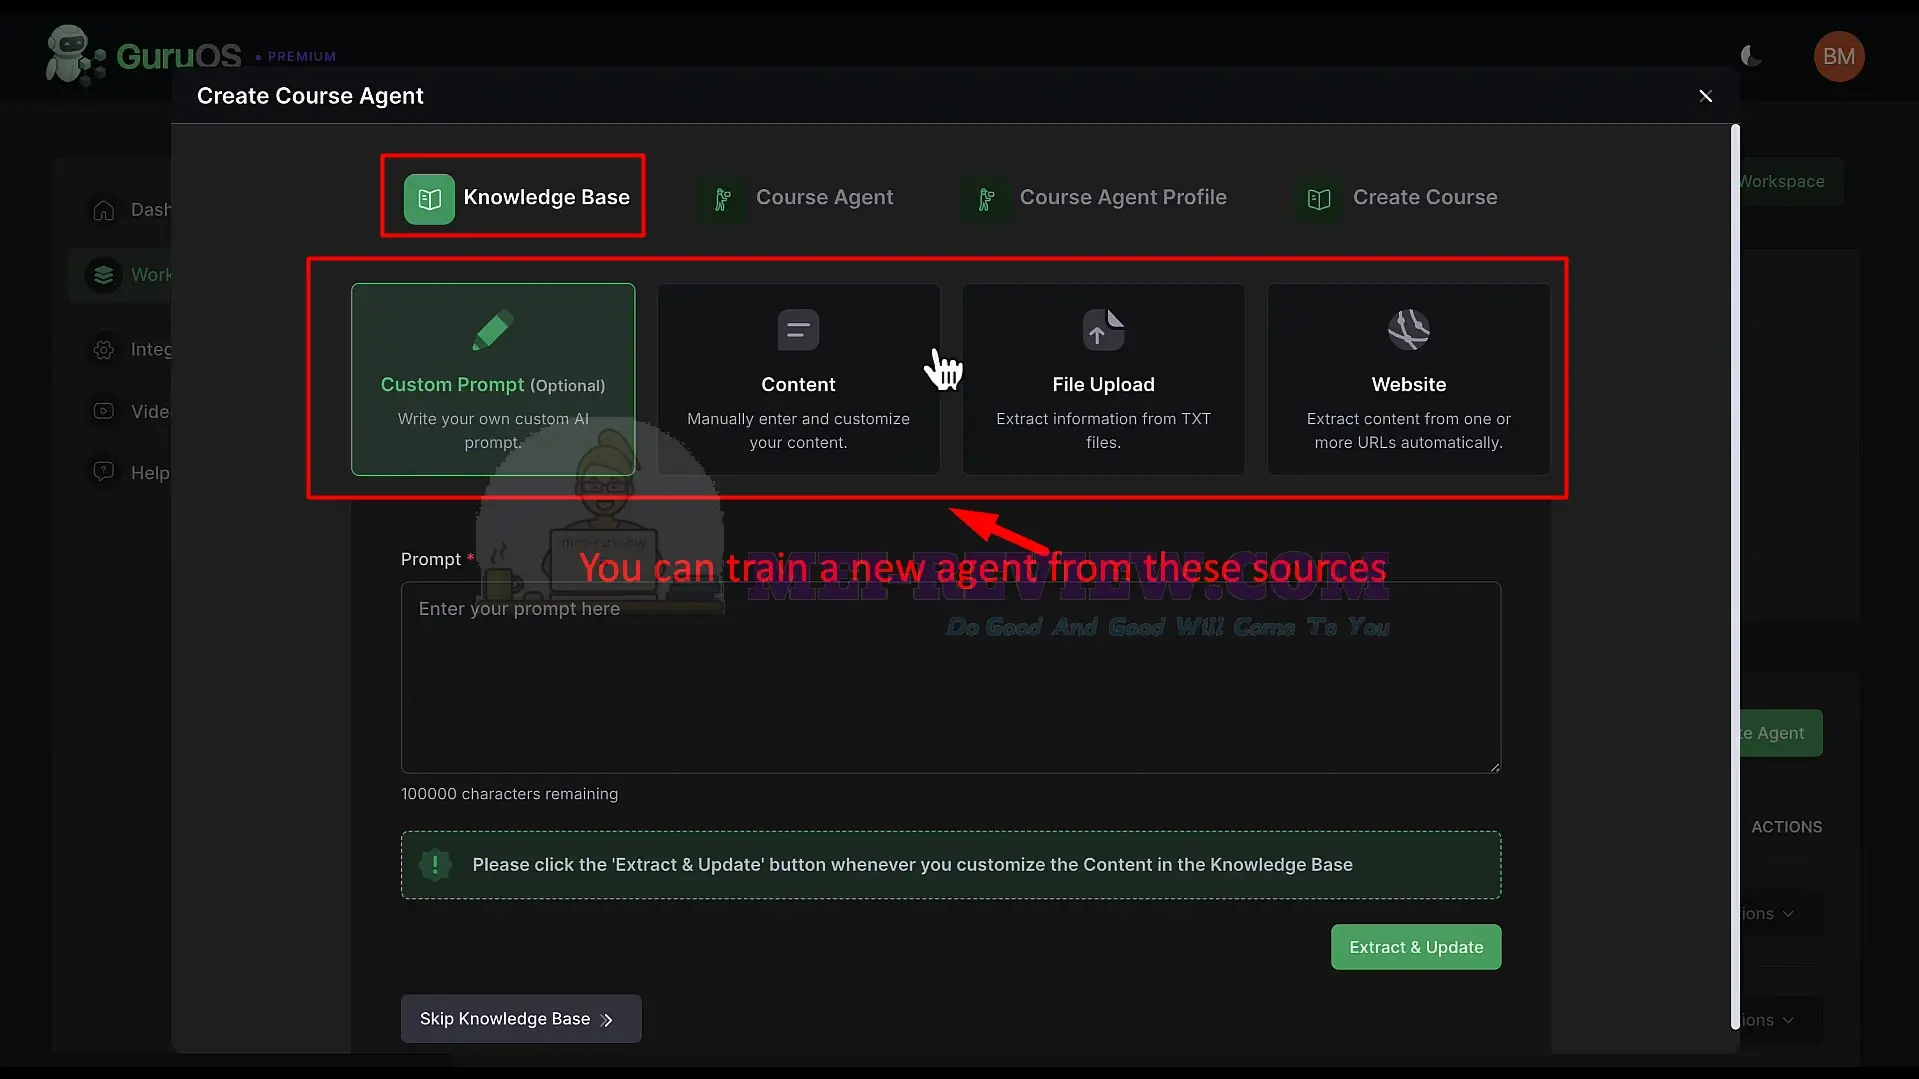Choose the Content source card icon

[798, 330]
